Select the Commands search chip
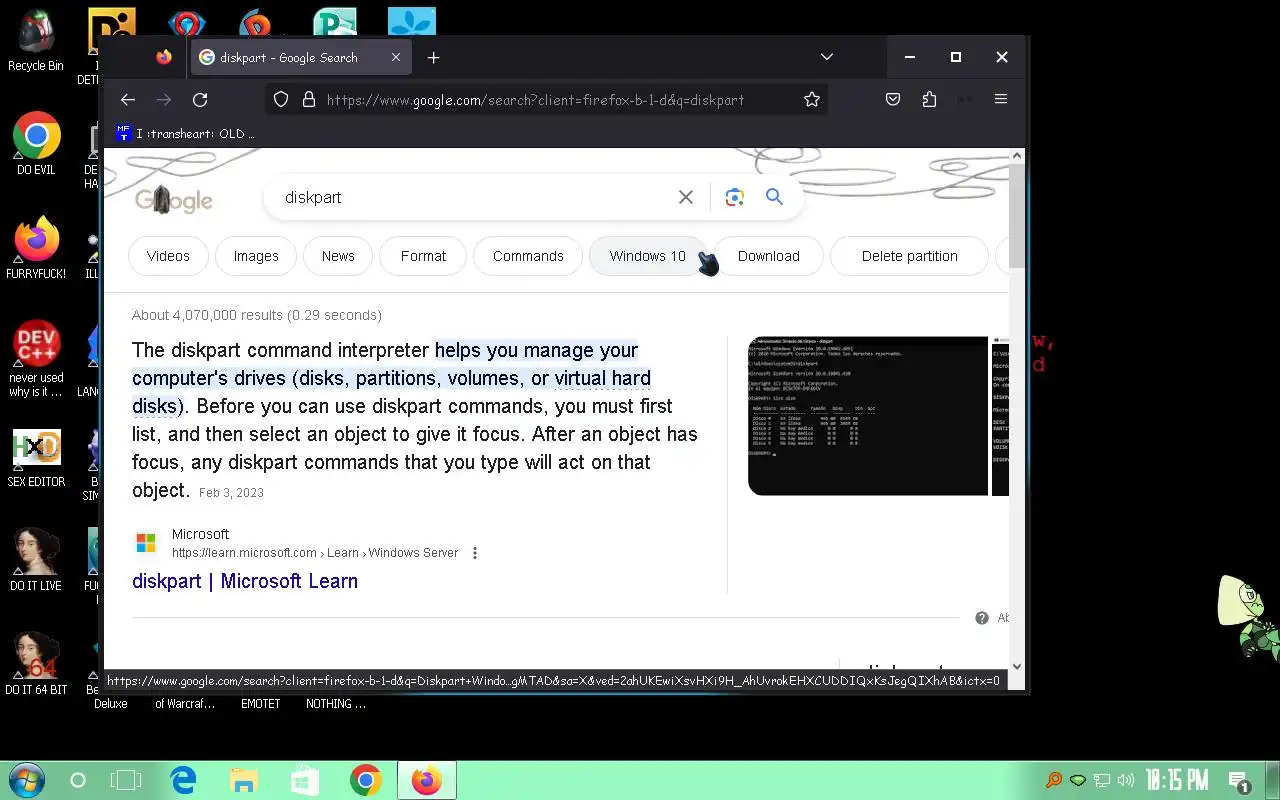The image size is (1280, 800). [x=528, y=256]
